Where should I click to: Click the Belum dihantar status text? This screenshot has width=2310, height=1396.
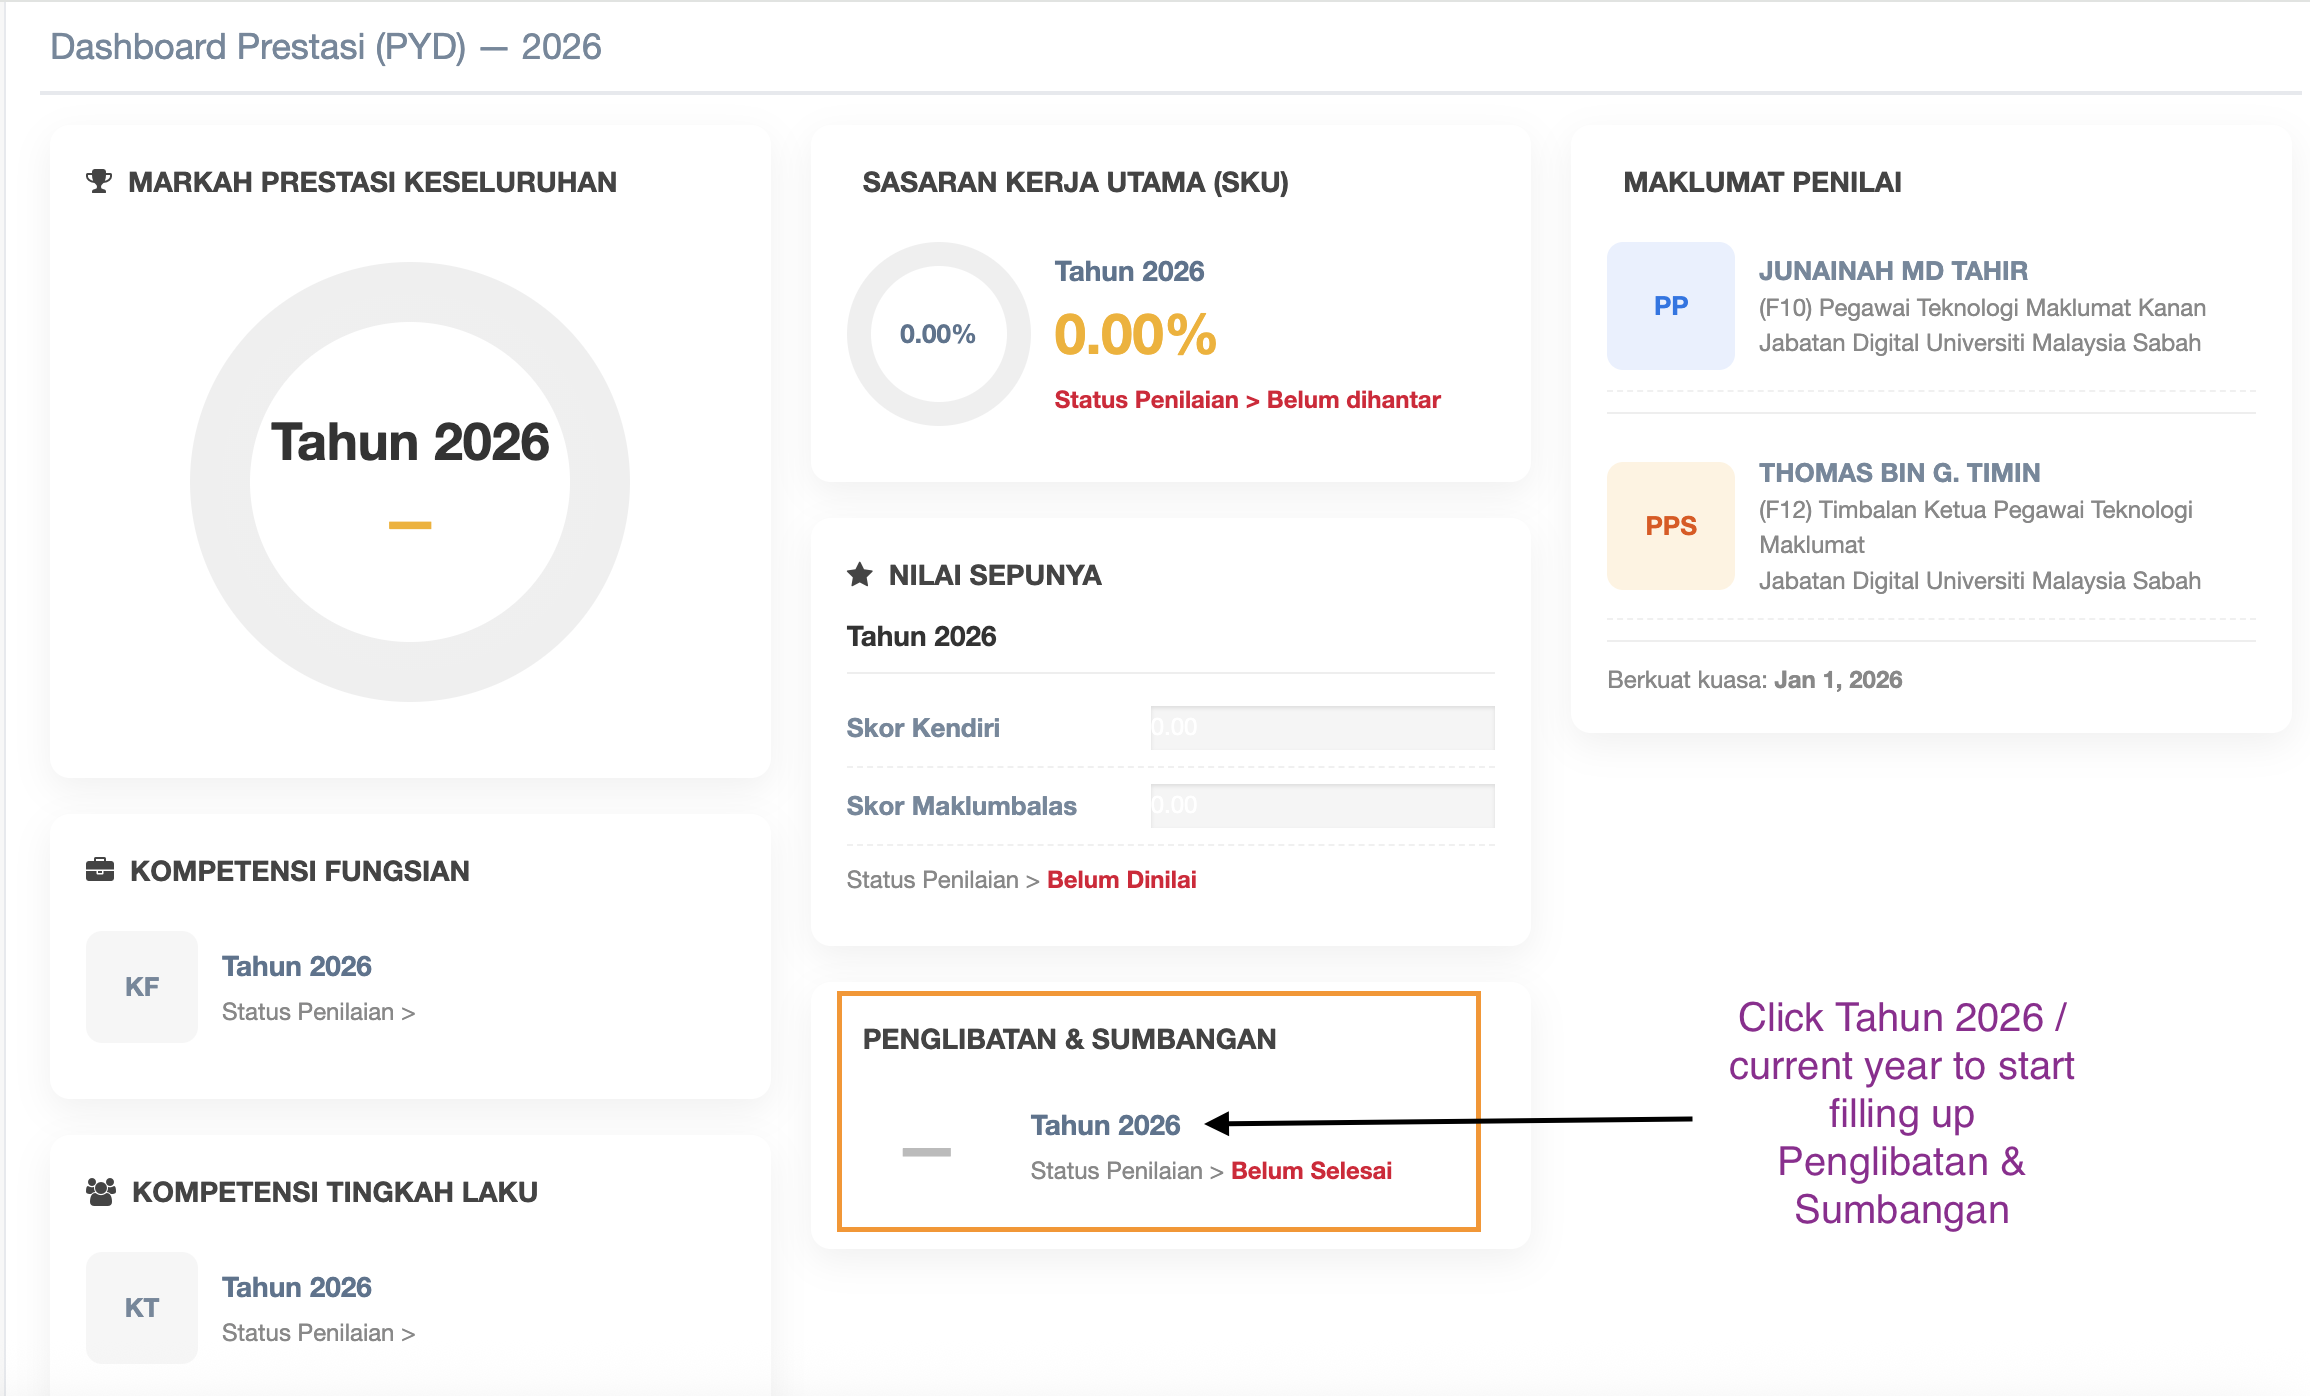coord(1353,400)
